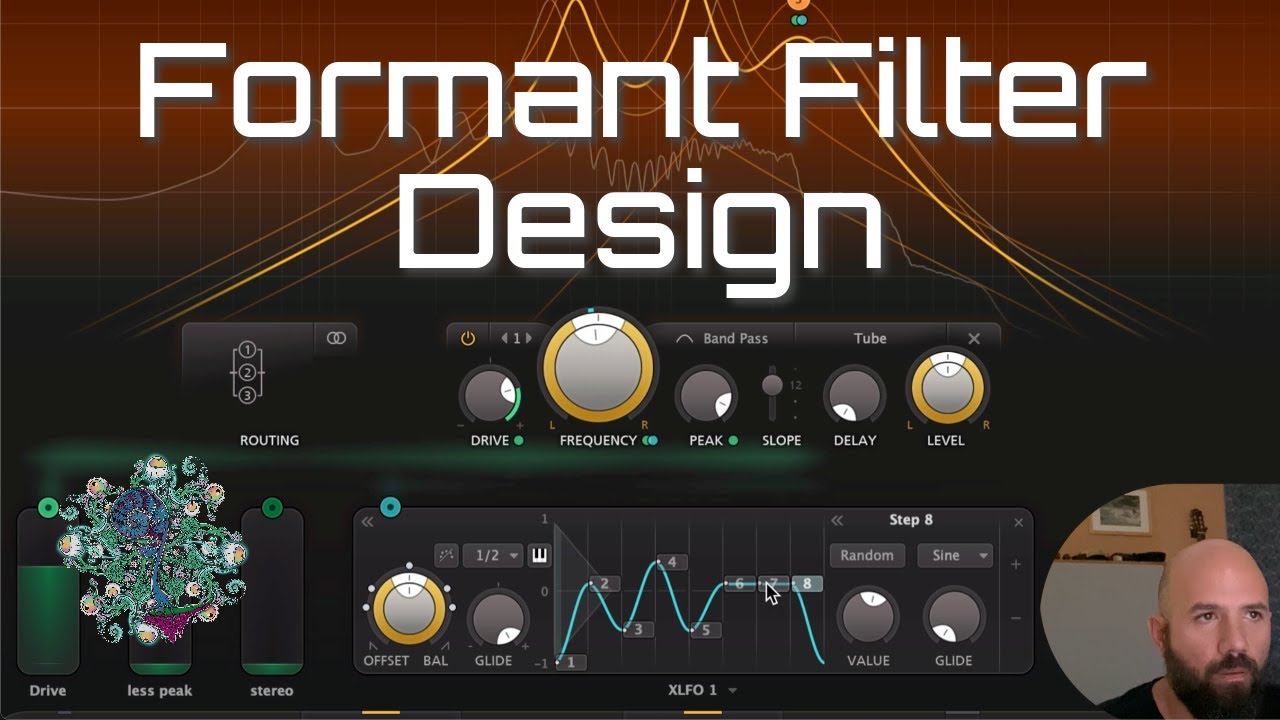This screenshot has height=720, width=1280.
Task: Click the Random button
Action: 867,555
